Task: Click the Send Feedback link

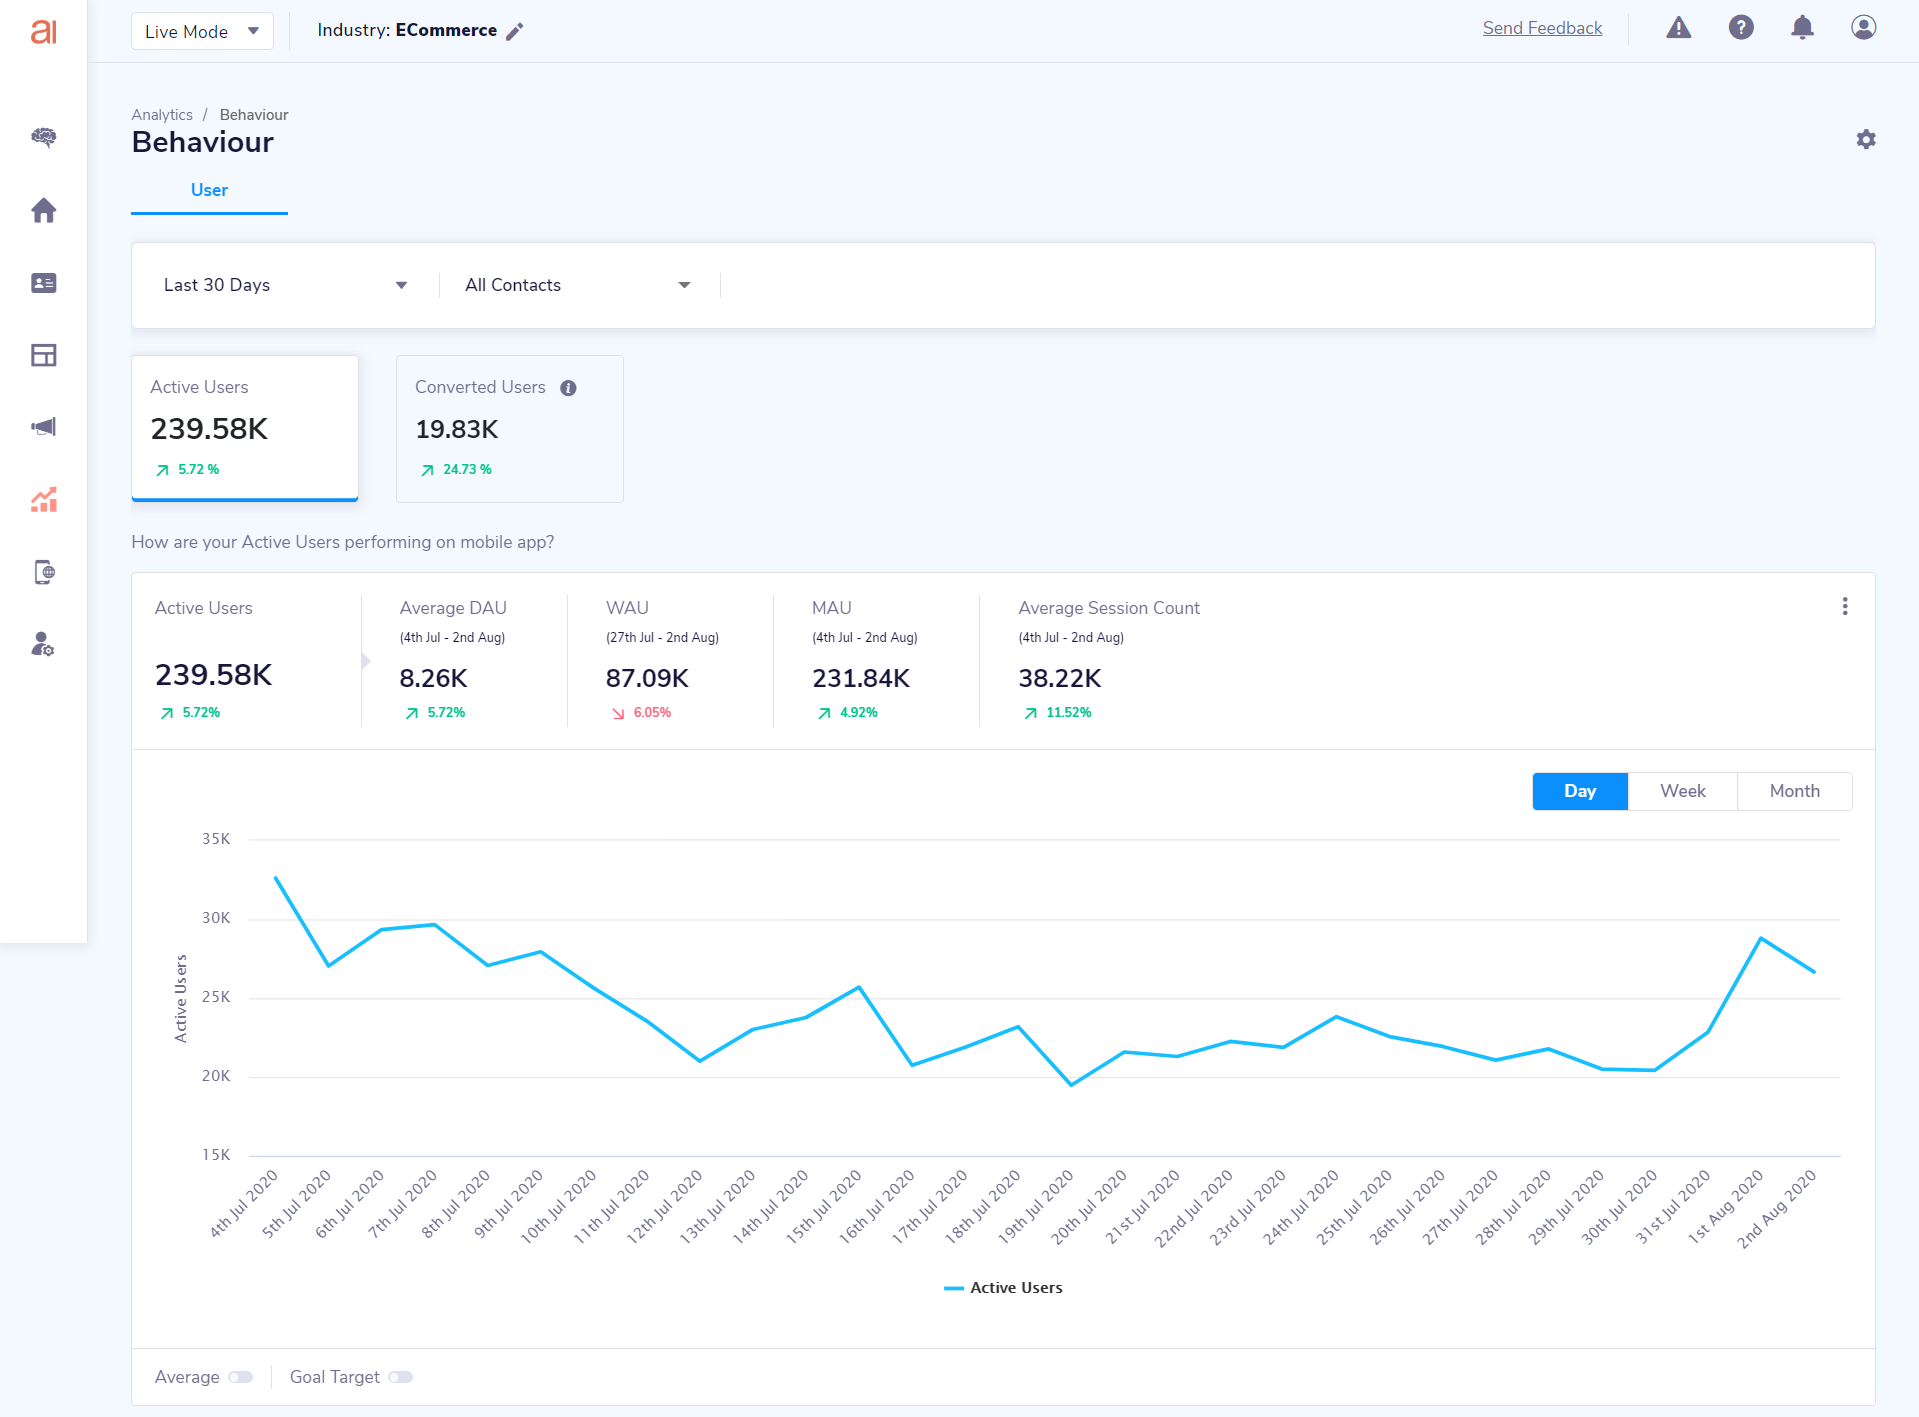Action: click(1542, 28)
